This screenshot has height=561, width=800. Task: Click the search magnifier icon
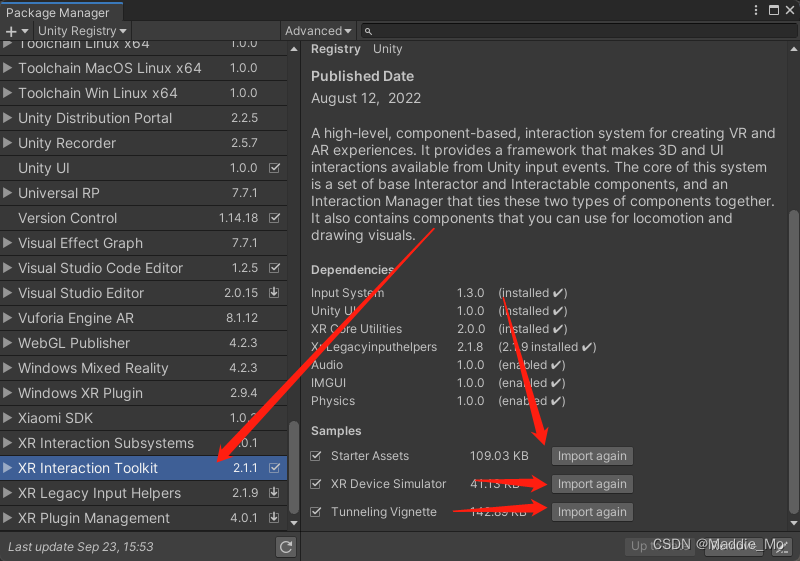(x=368, y=32)
